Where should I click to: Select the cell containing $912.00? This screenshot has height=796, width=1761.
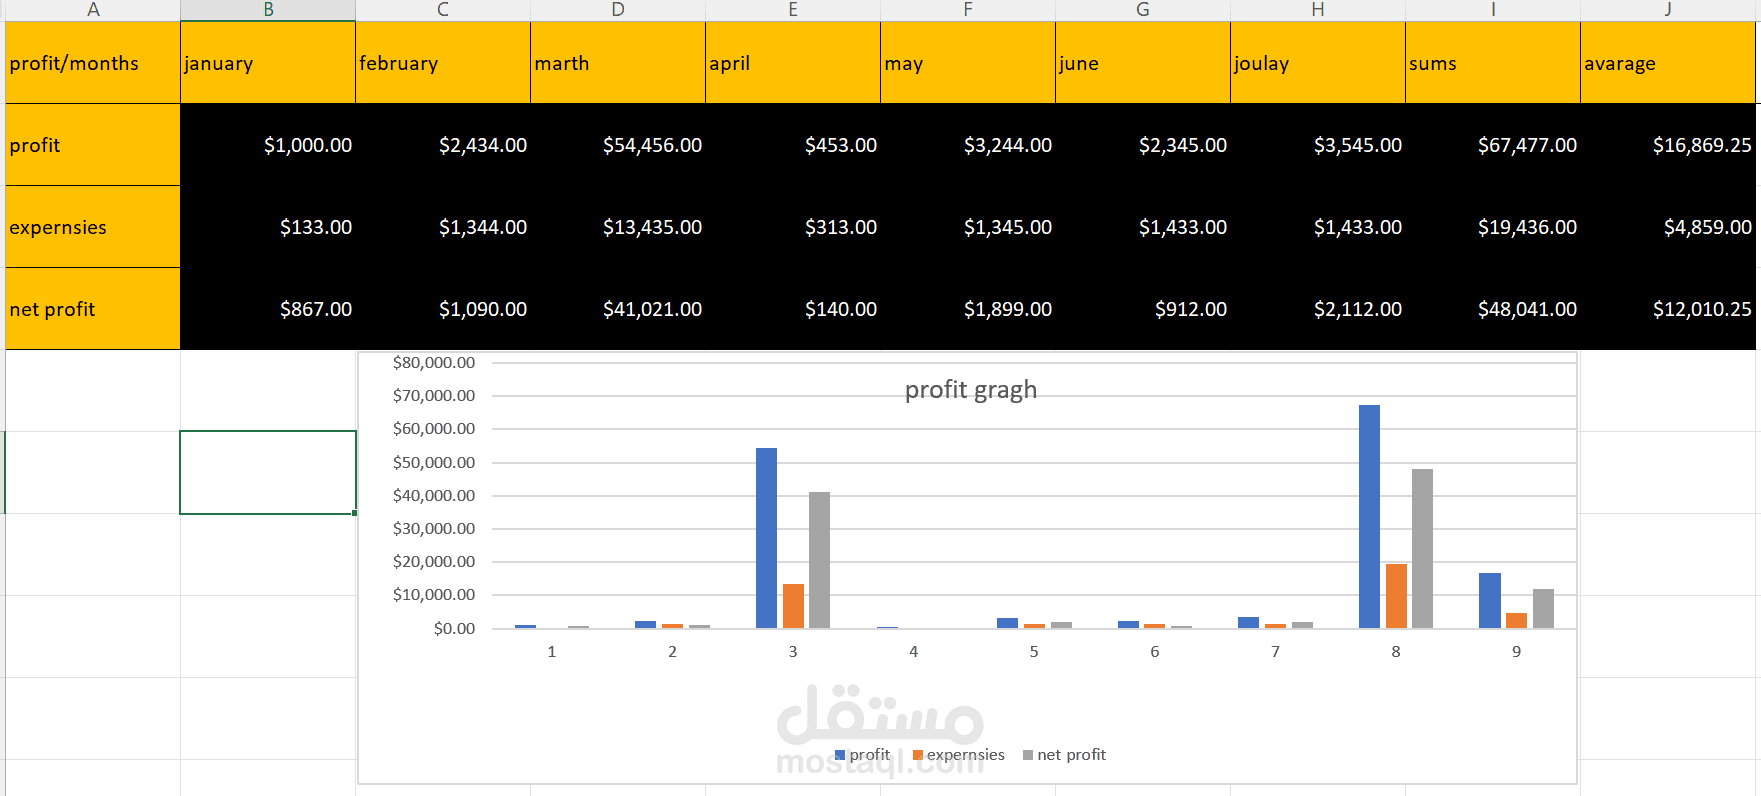(1143, 309)
